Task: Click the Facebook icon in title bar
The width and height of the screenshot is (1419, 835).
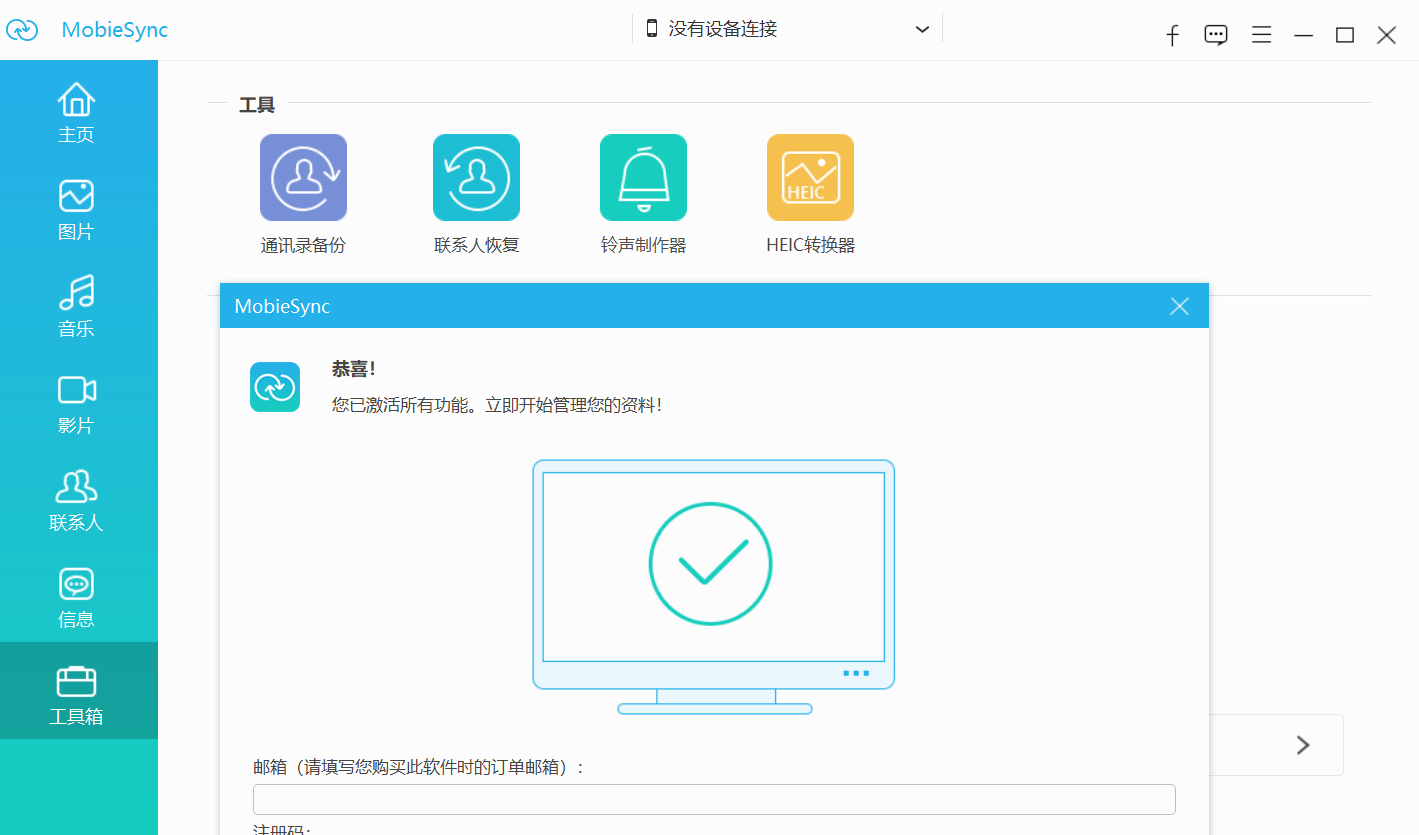Action: pyautogui.click(x=1173, y=35)
